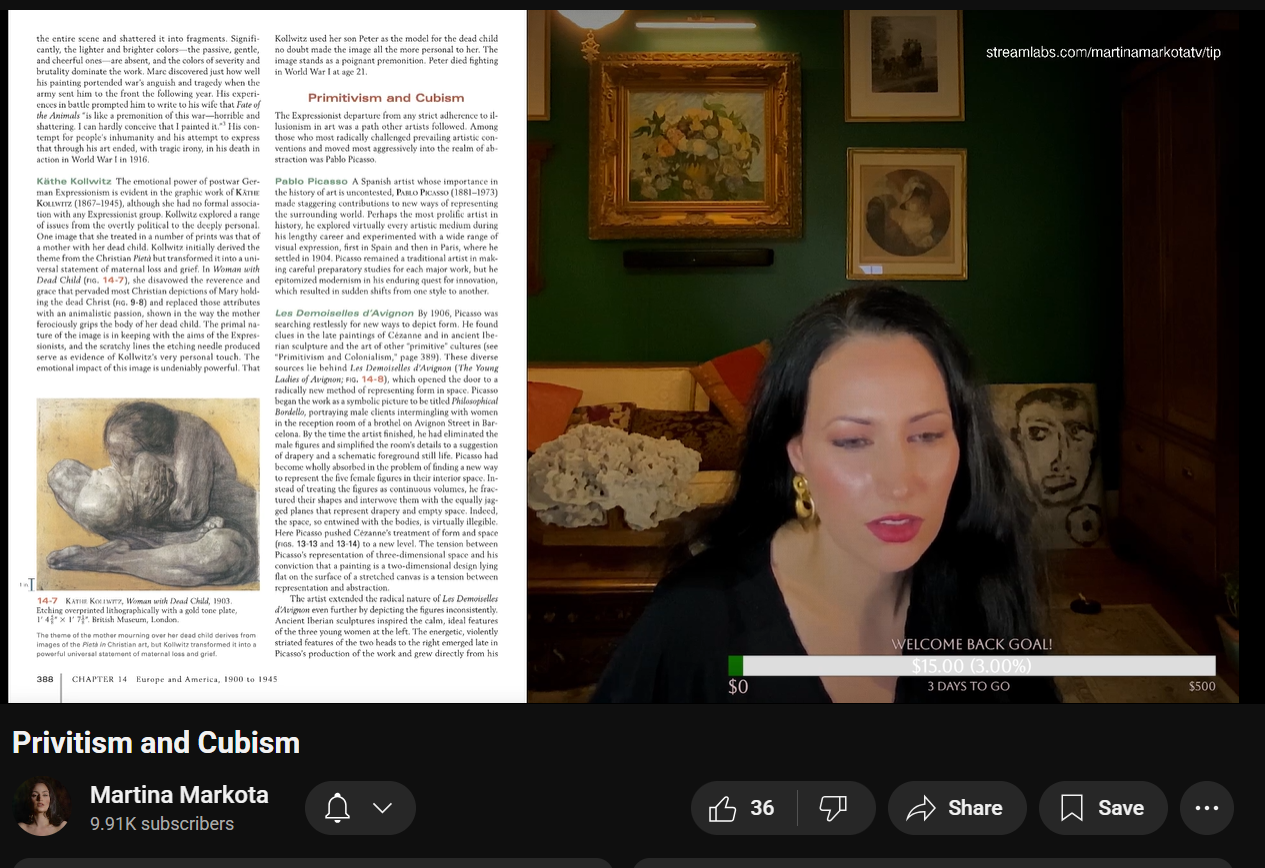Click the video title 'Privitism and Cubism'

156,743
